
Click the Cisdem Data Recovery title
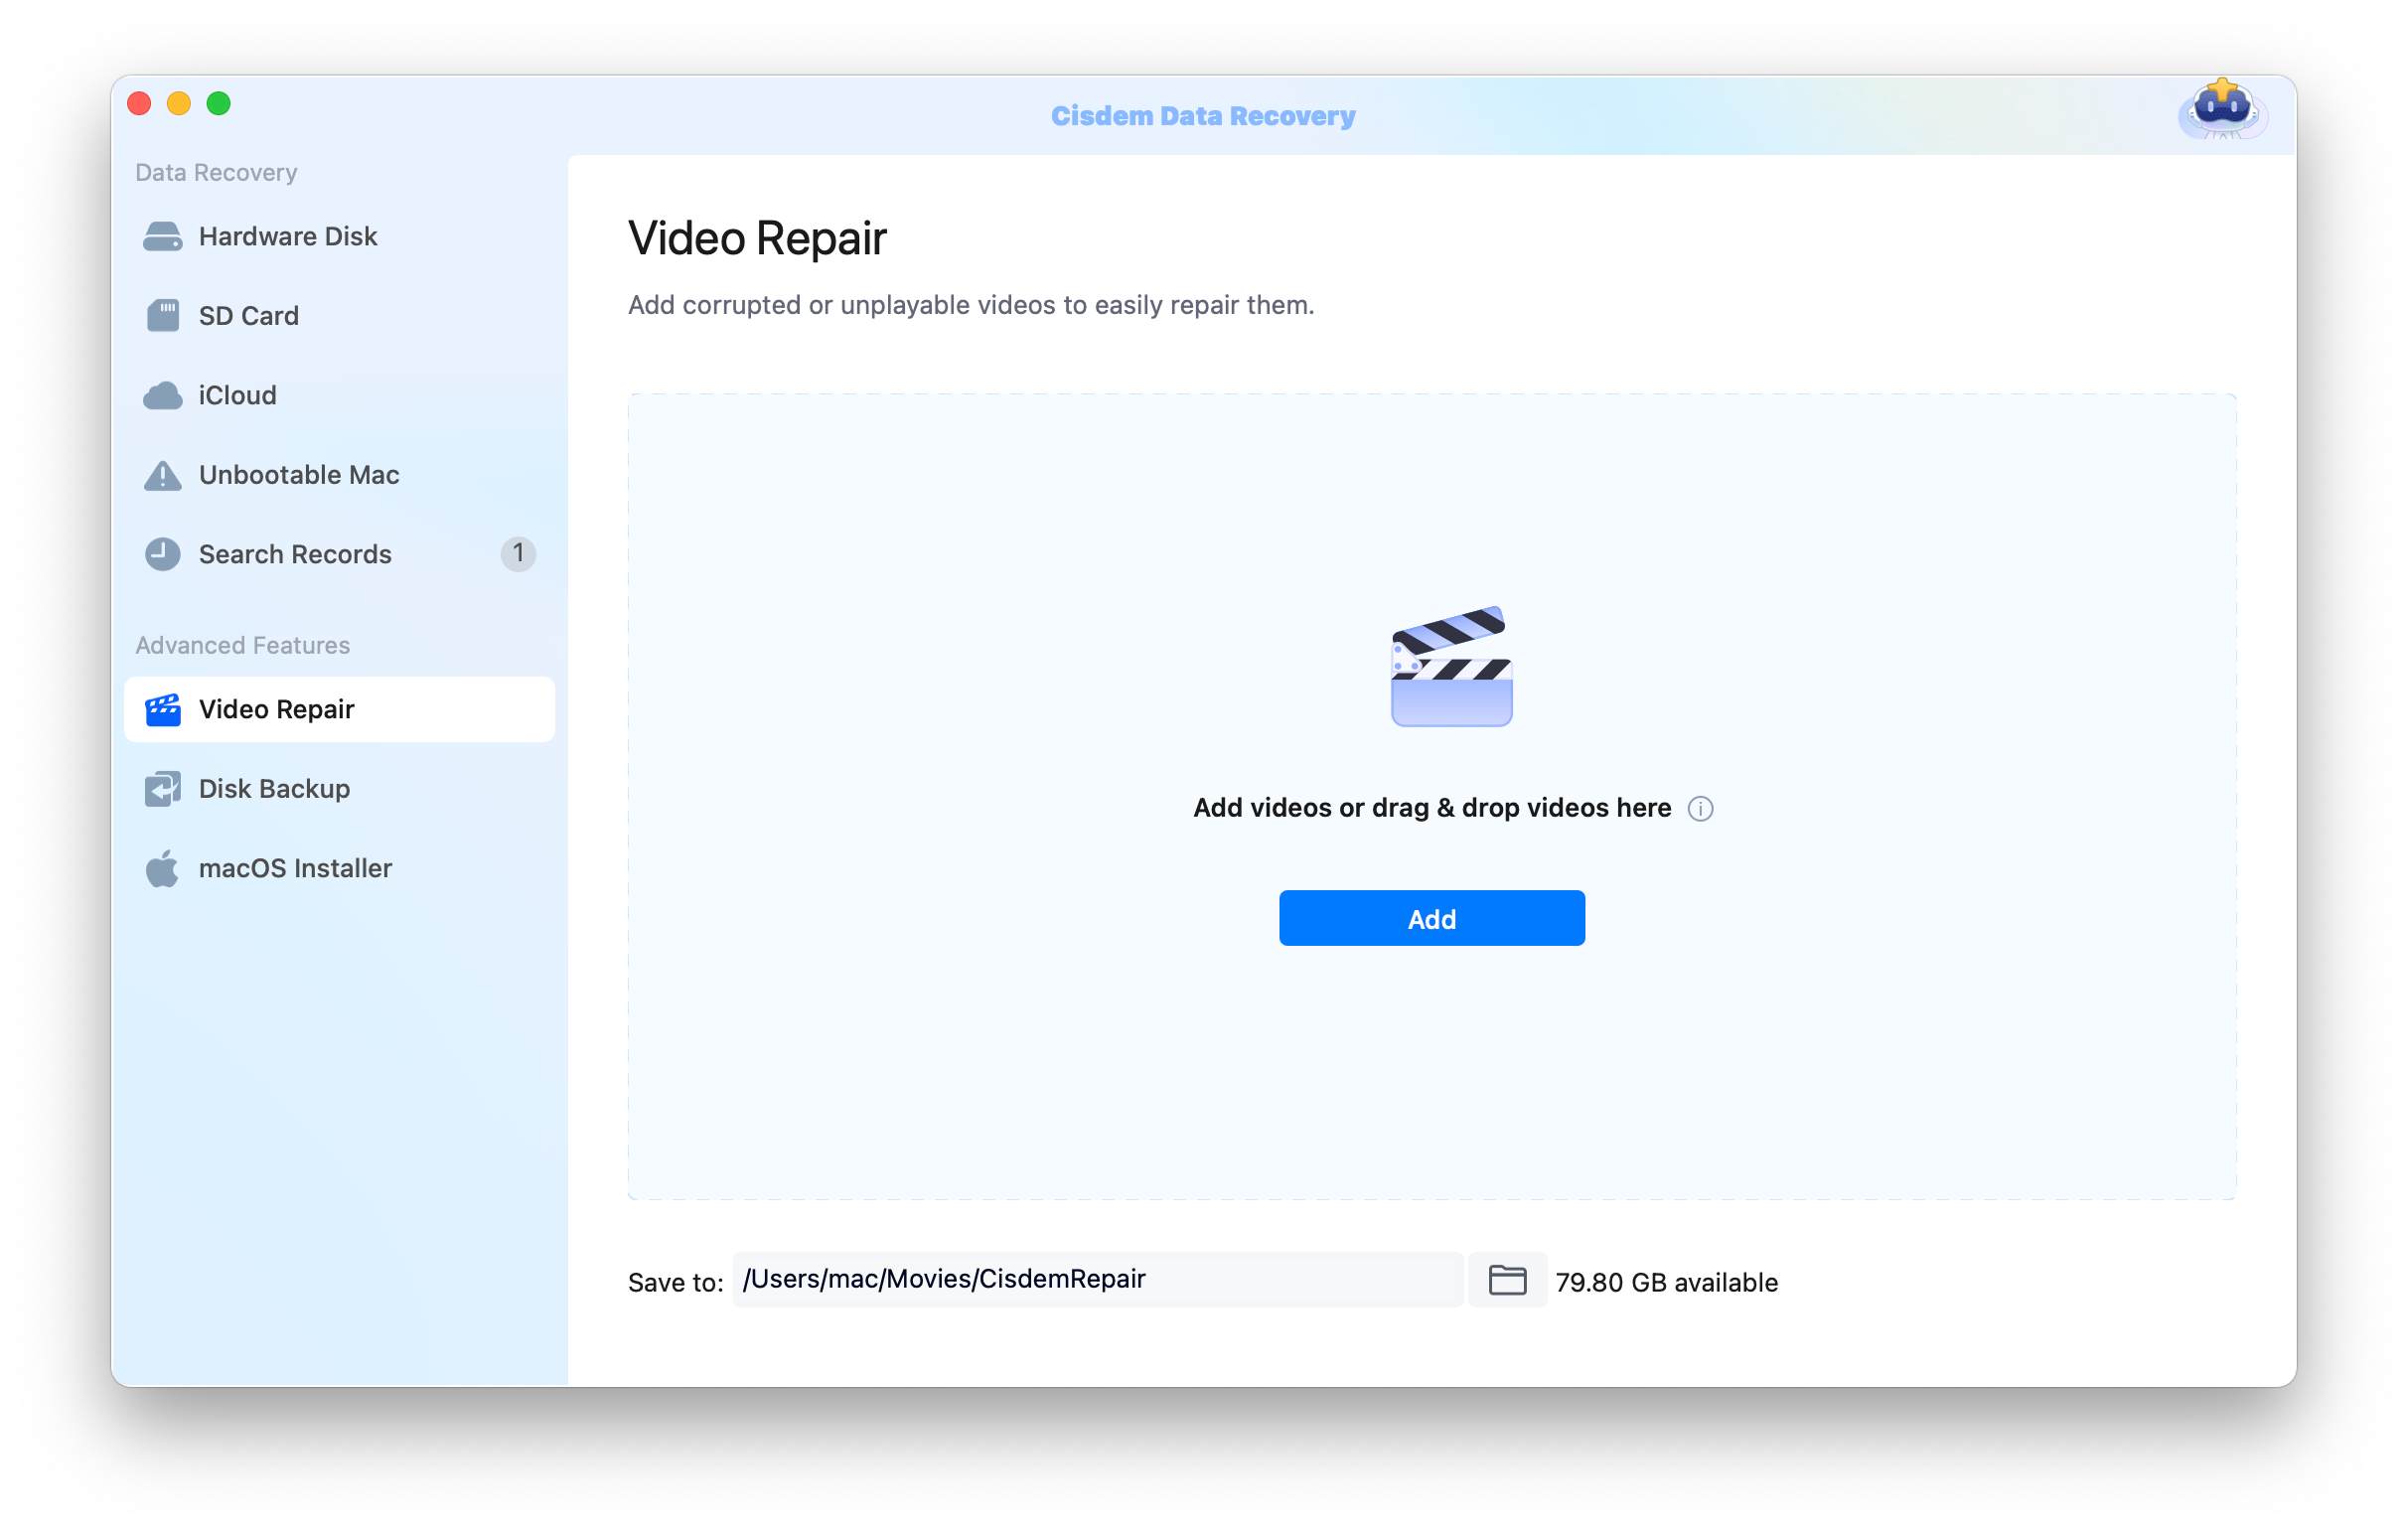pyautogui.click(x=1203, y=115)
